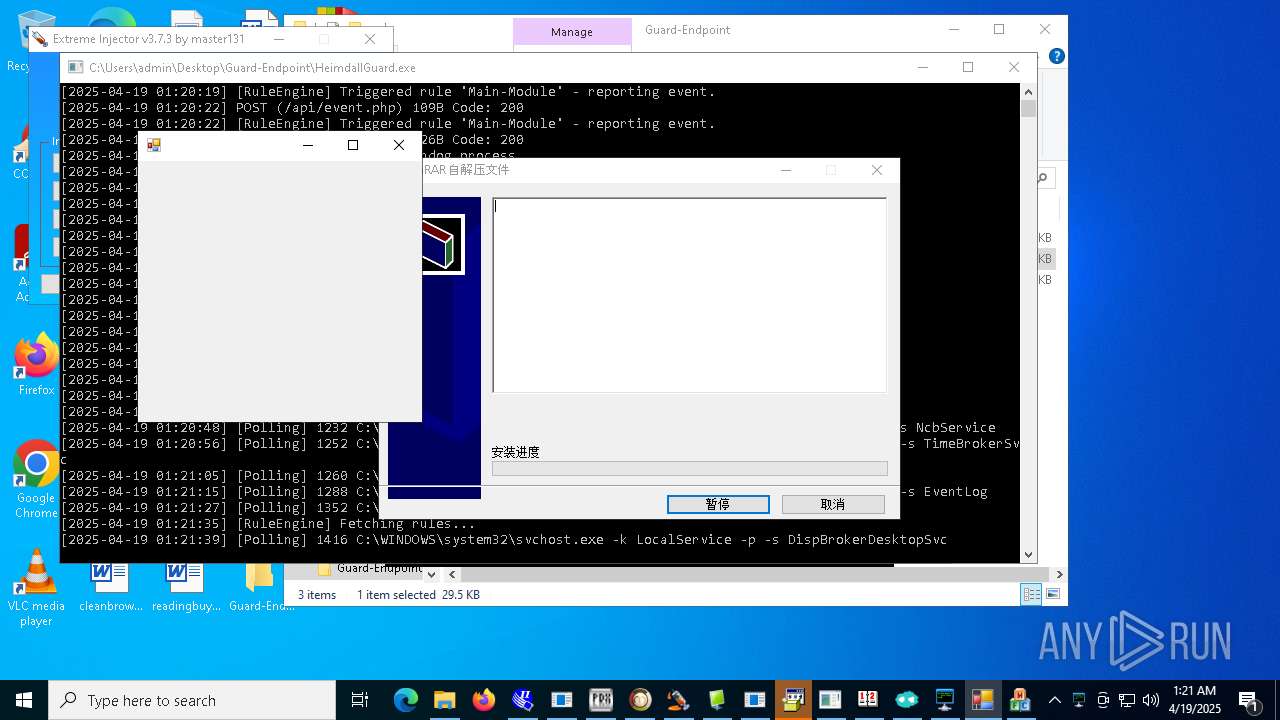Maximize the Guard-Endpoint File Explorer window
The image size is (1280, 720).
tap(999, 30)
